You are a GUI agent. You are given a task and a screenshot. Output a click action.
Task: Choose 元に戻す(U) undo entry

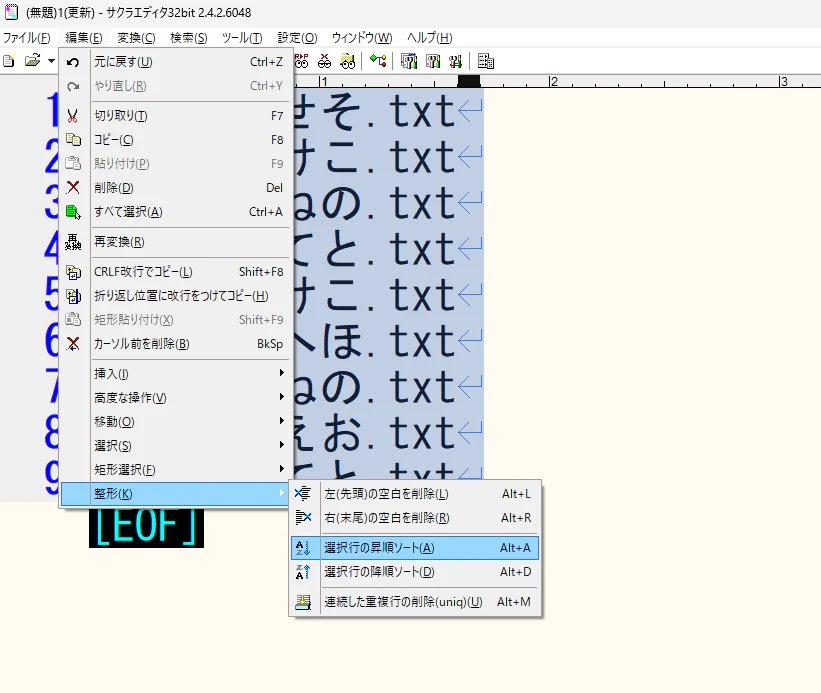coord(175,62)
